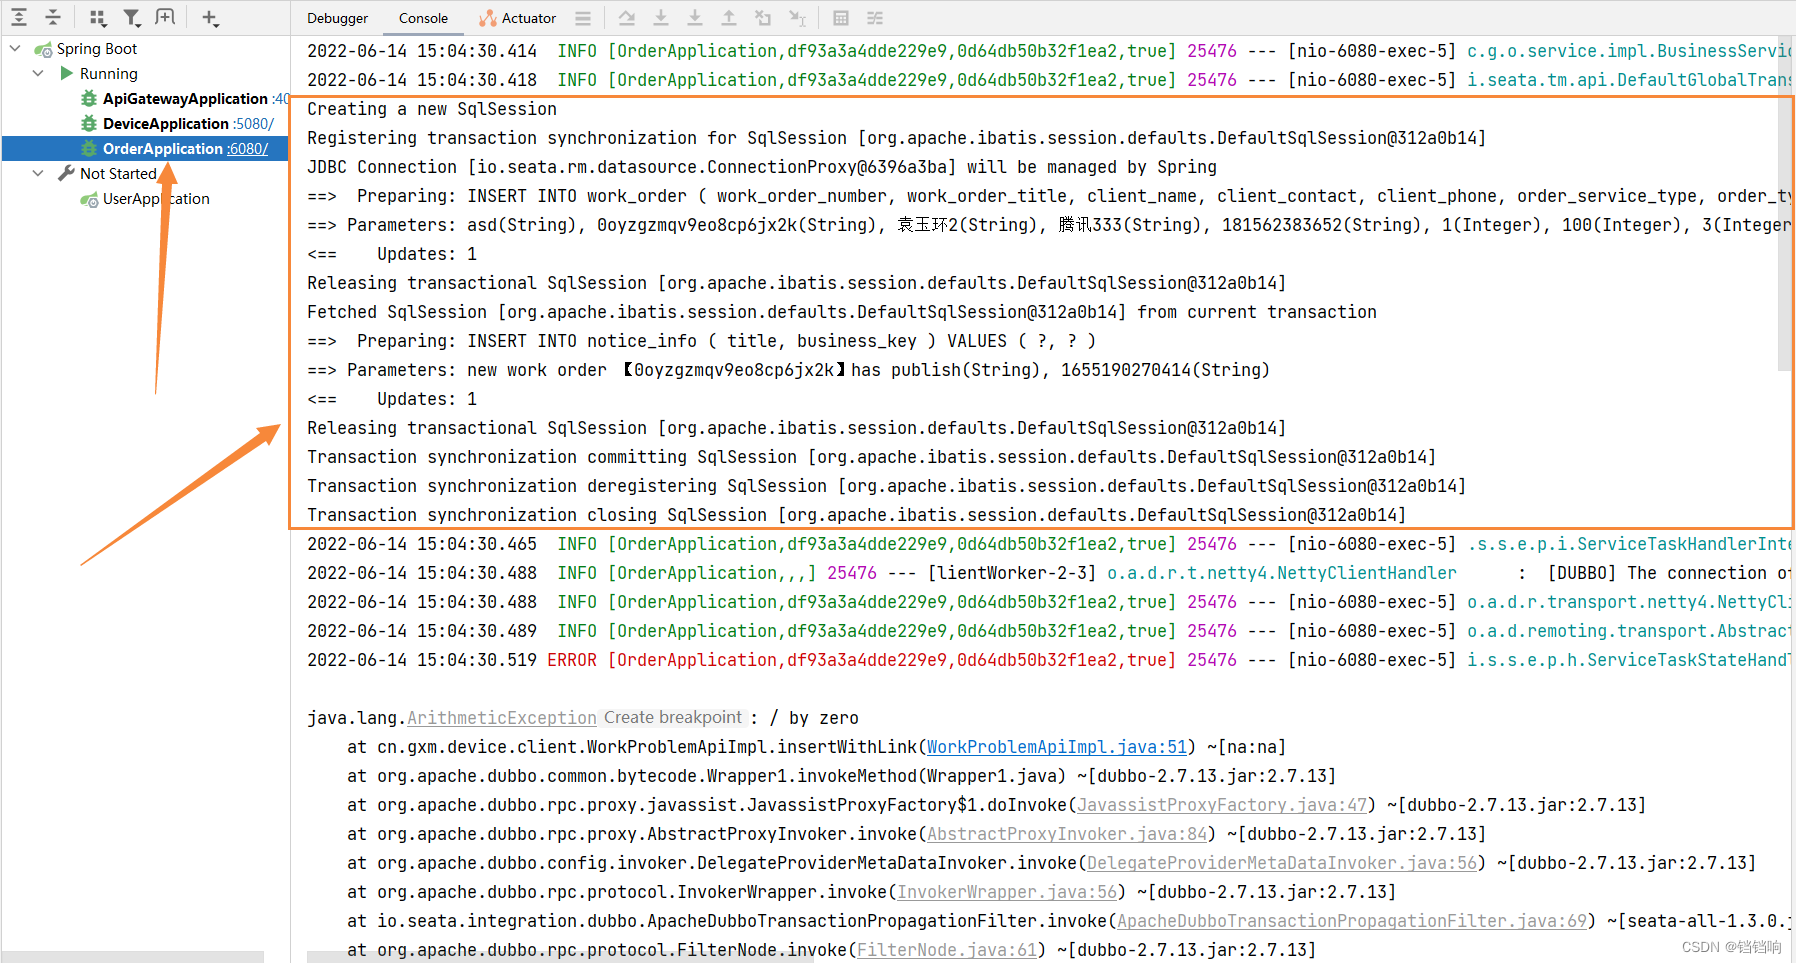The height and width of the screenshot is (963, 1796).
Task: Click the Expand All icon in Services toolbar
Action: (19, 17)
